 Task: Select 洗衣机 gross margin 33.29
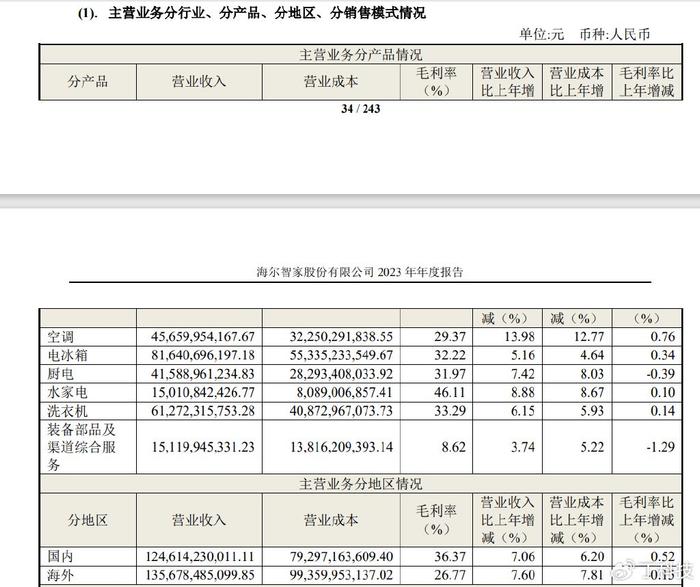click(x=450, y=411)
